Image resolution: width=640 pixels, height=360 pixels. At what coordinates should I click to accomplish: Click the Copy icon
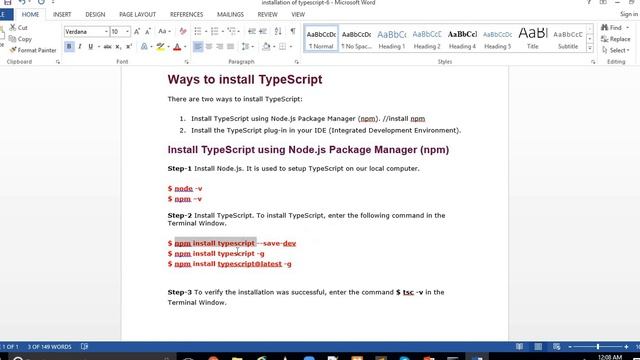(13, 39)
